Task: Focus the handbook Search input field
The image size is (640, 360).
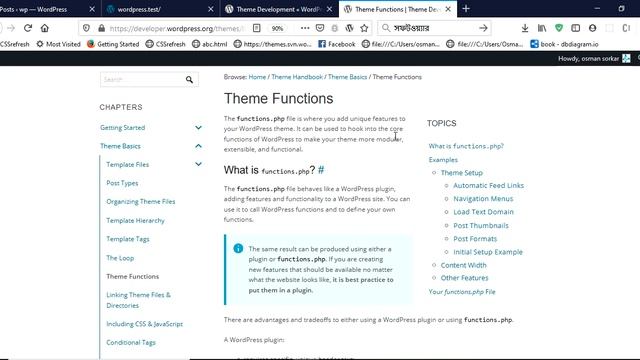Action: click(142, 80)
